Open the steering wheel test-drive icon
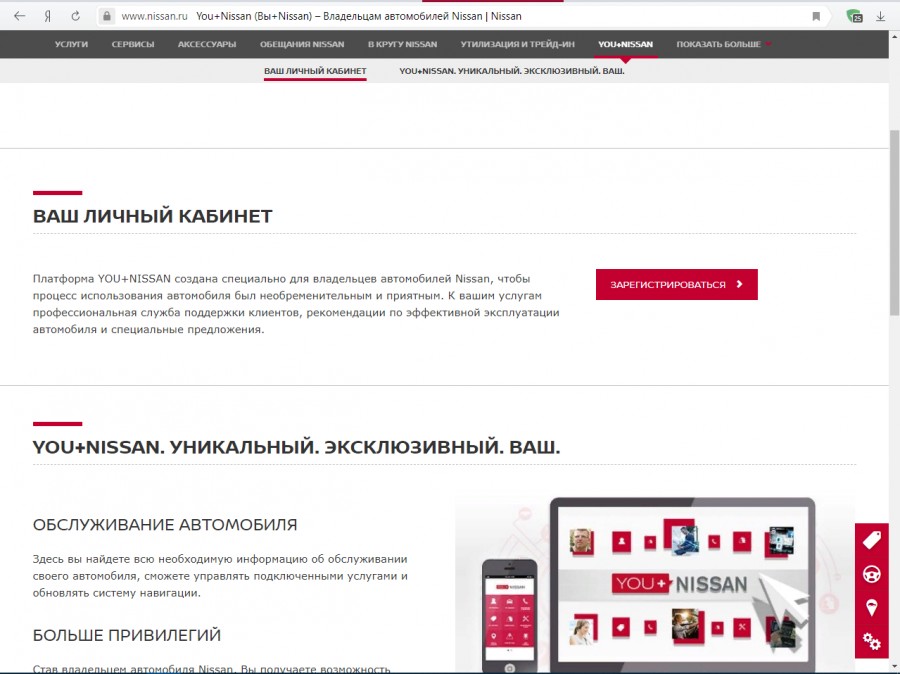This screenshot has width=900, height=674. click(x=871, y=574)
